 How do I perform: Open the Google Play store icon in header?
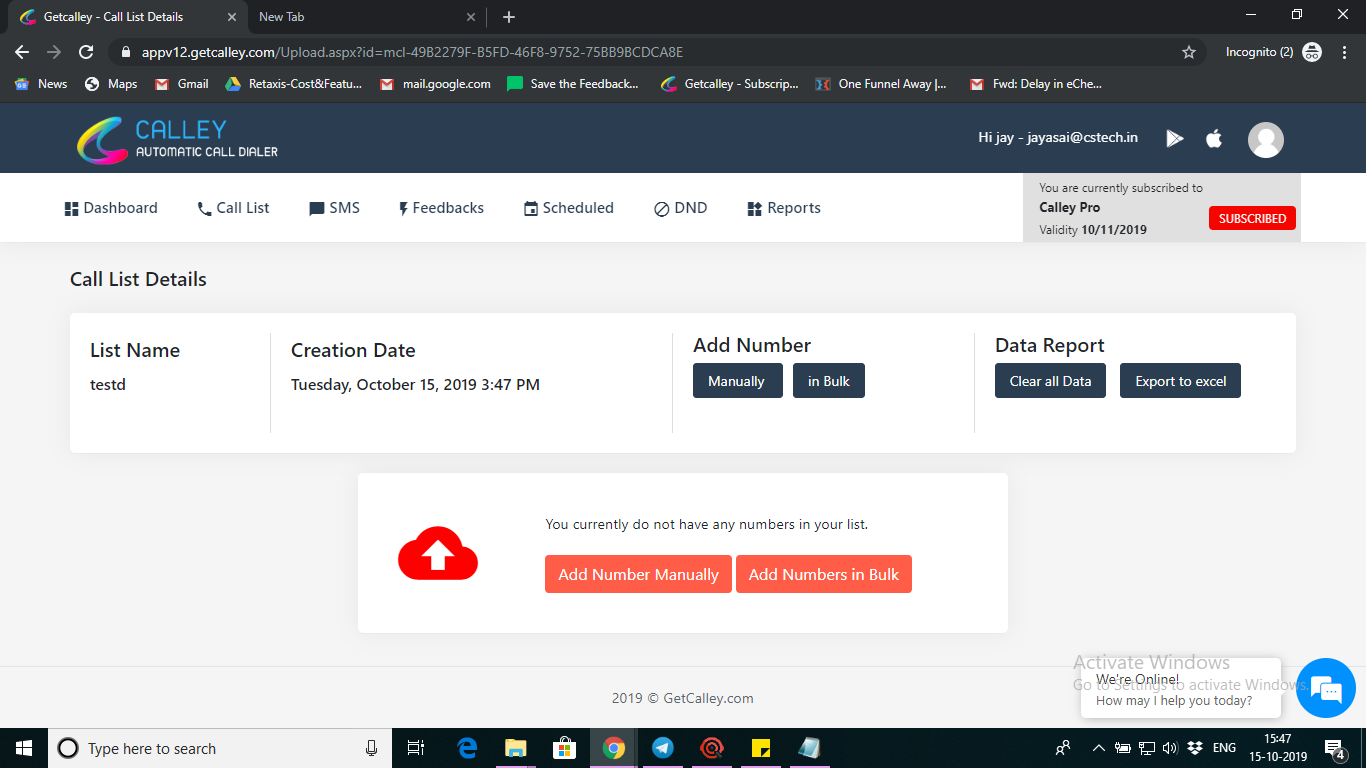click(1175, 139)
